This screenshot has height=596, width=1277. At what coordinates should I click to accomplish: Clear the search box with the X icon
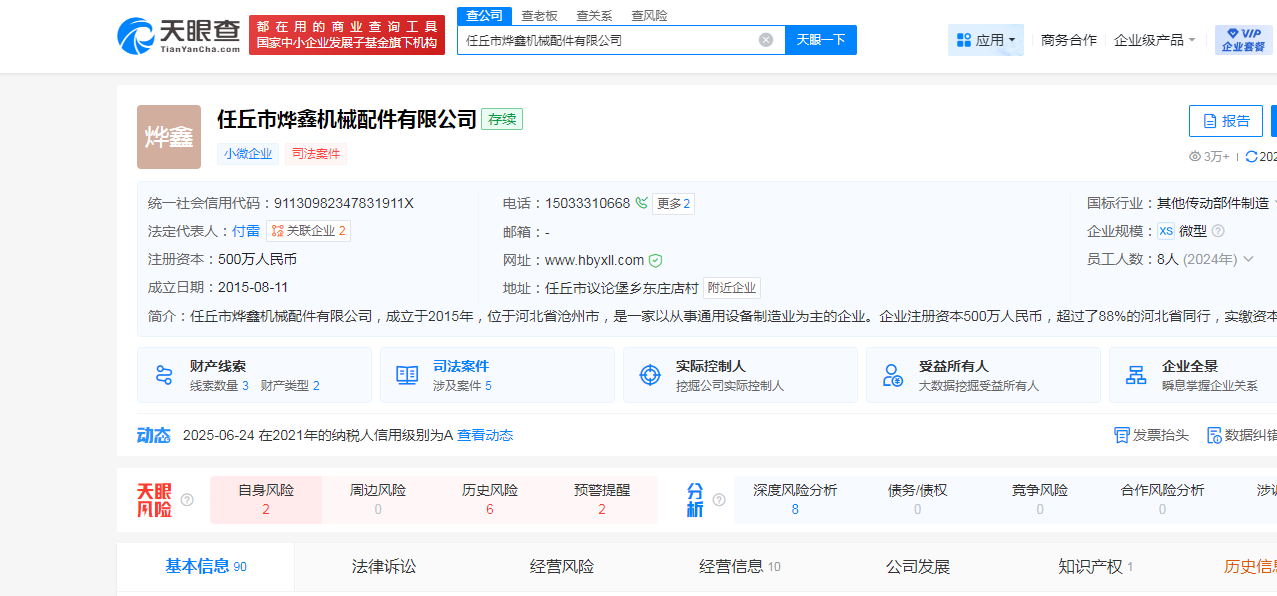pos(766,40)
